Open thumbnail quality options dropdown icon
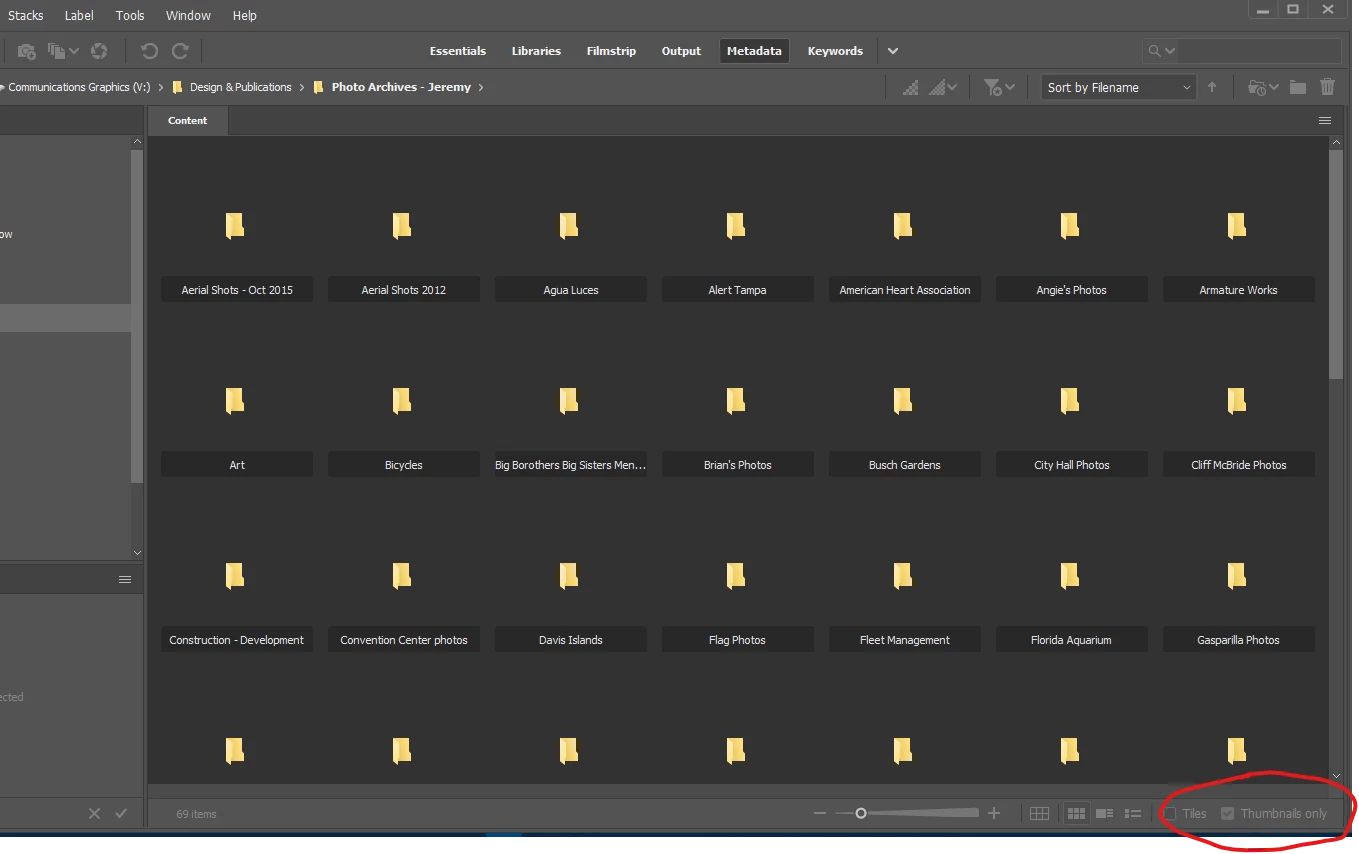1359x854 pixels. (943, 88)
